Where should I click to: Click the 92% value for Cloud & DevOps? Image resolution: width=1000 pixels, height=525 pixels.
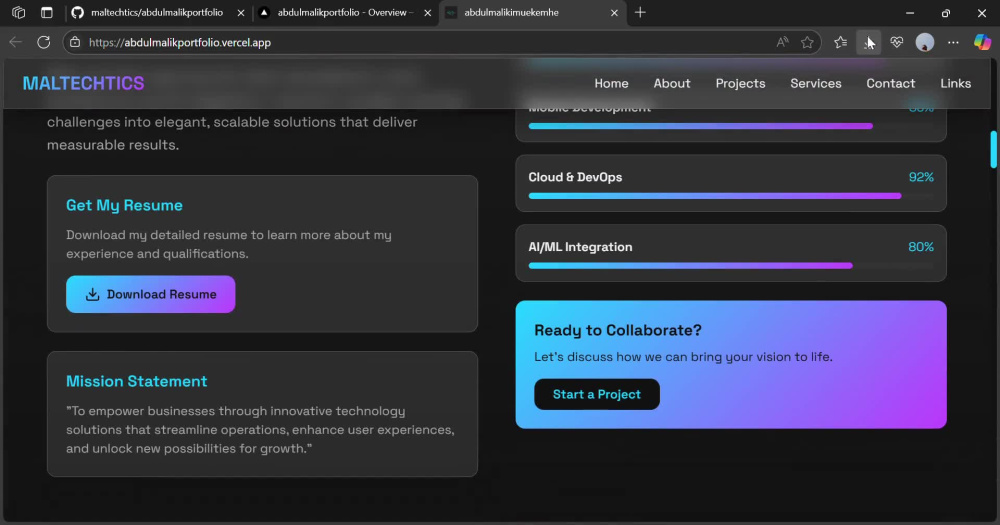[921, 177]
